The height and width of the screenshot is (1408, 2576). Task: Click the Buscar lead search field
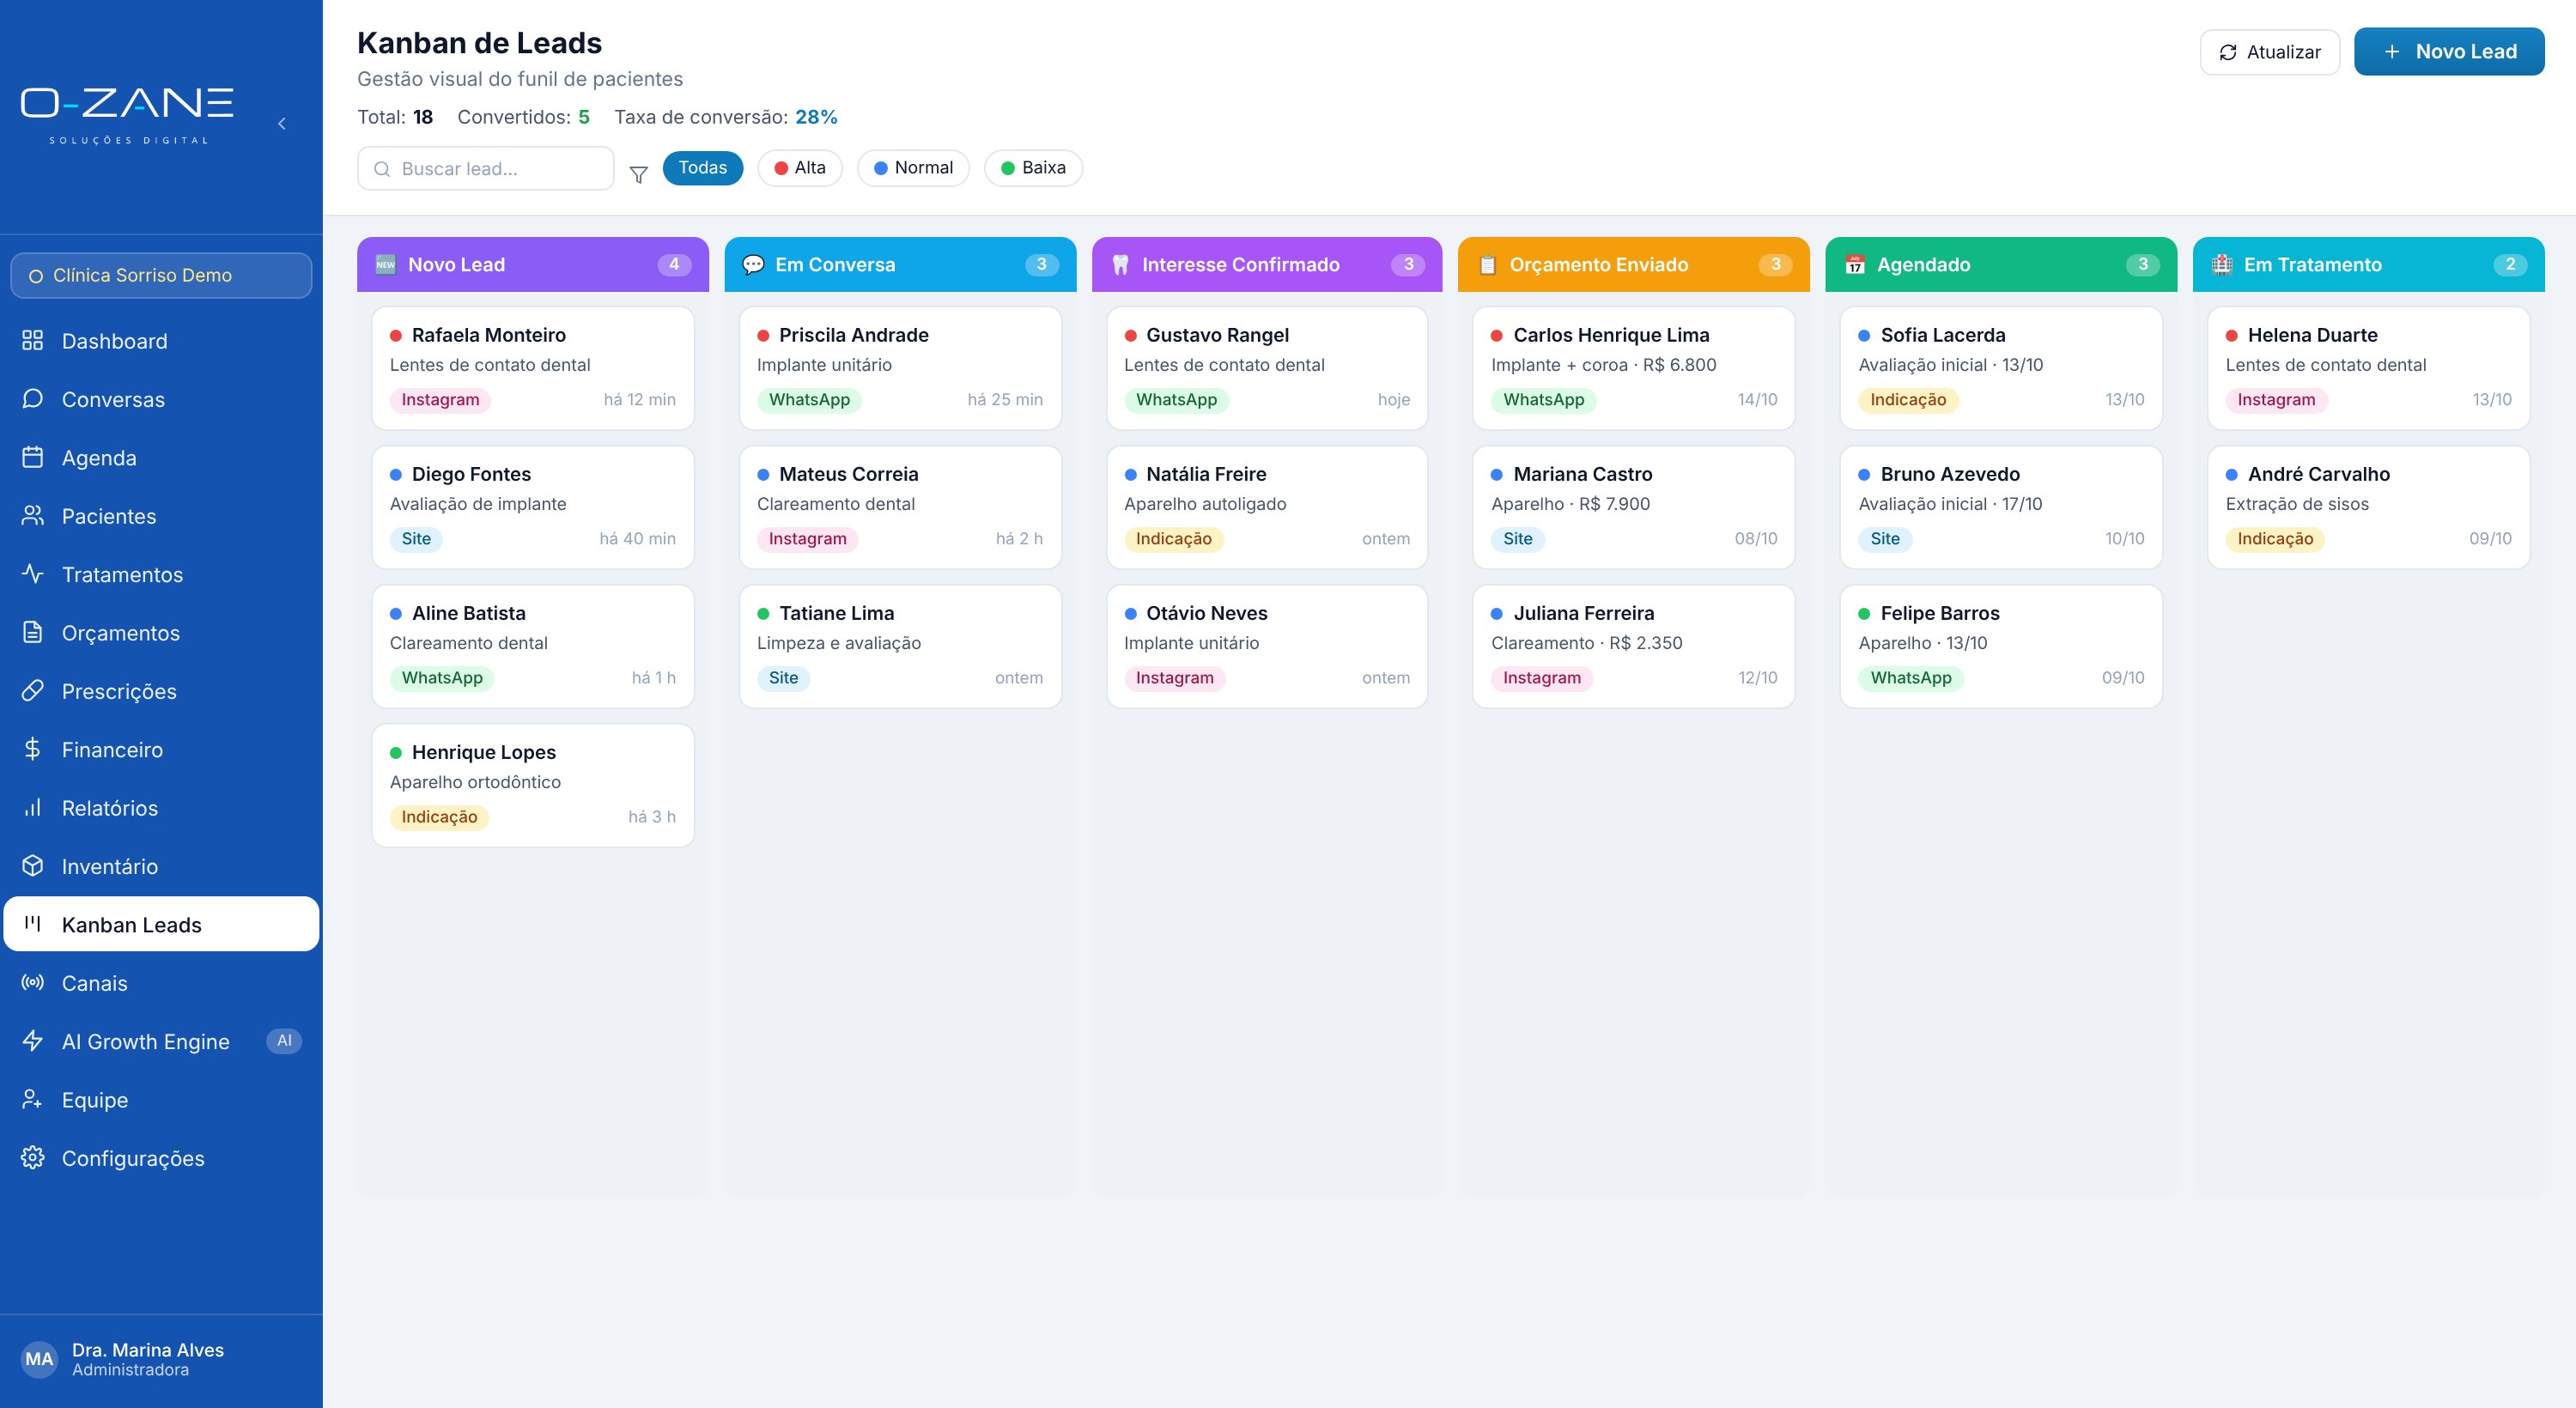point(486,168)
